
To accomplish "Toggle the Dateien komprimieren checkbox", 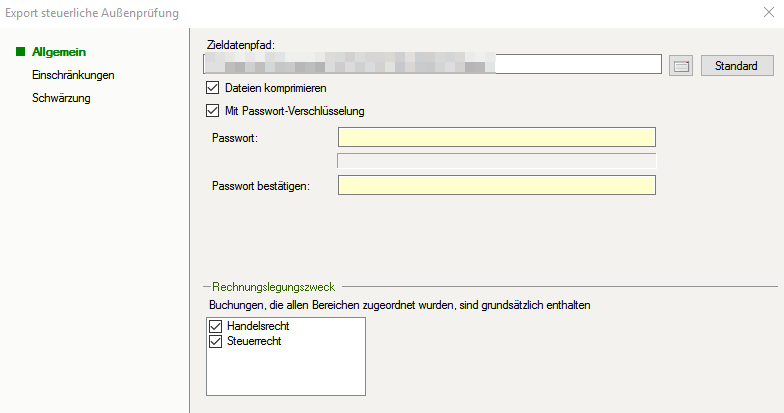I will pos(211,88).
